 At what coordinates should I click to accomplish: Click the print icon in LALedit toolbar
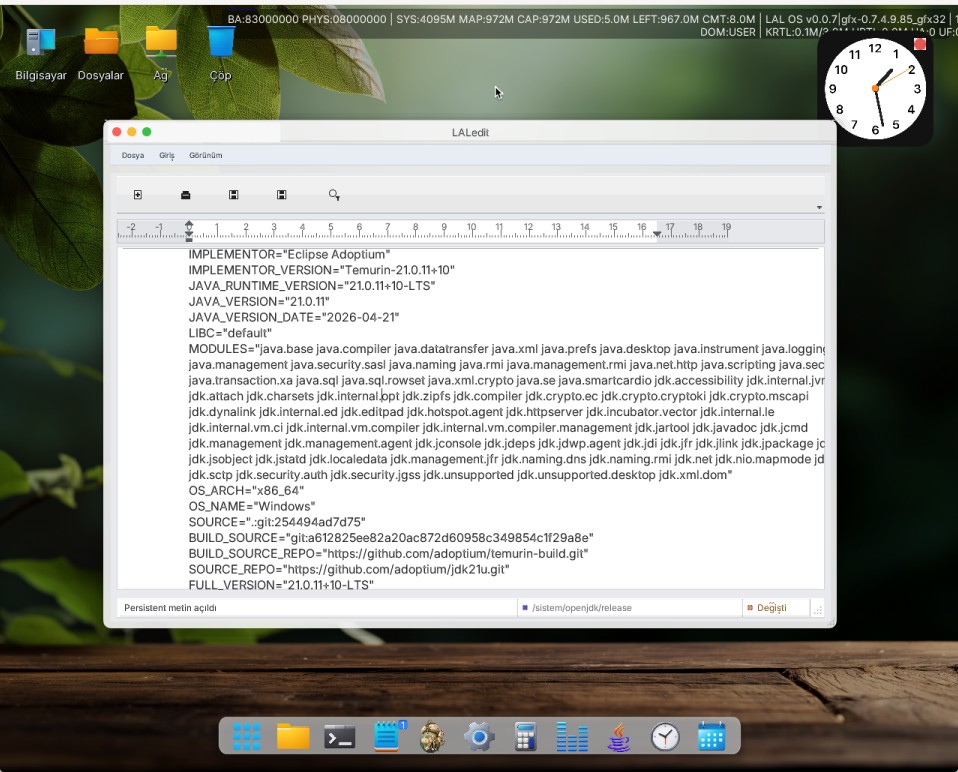[x=186, y=195]
